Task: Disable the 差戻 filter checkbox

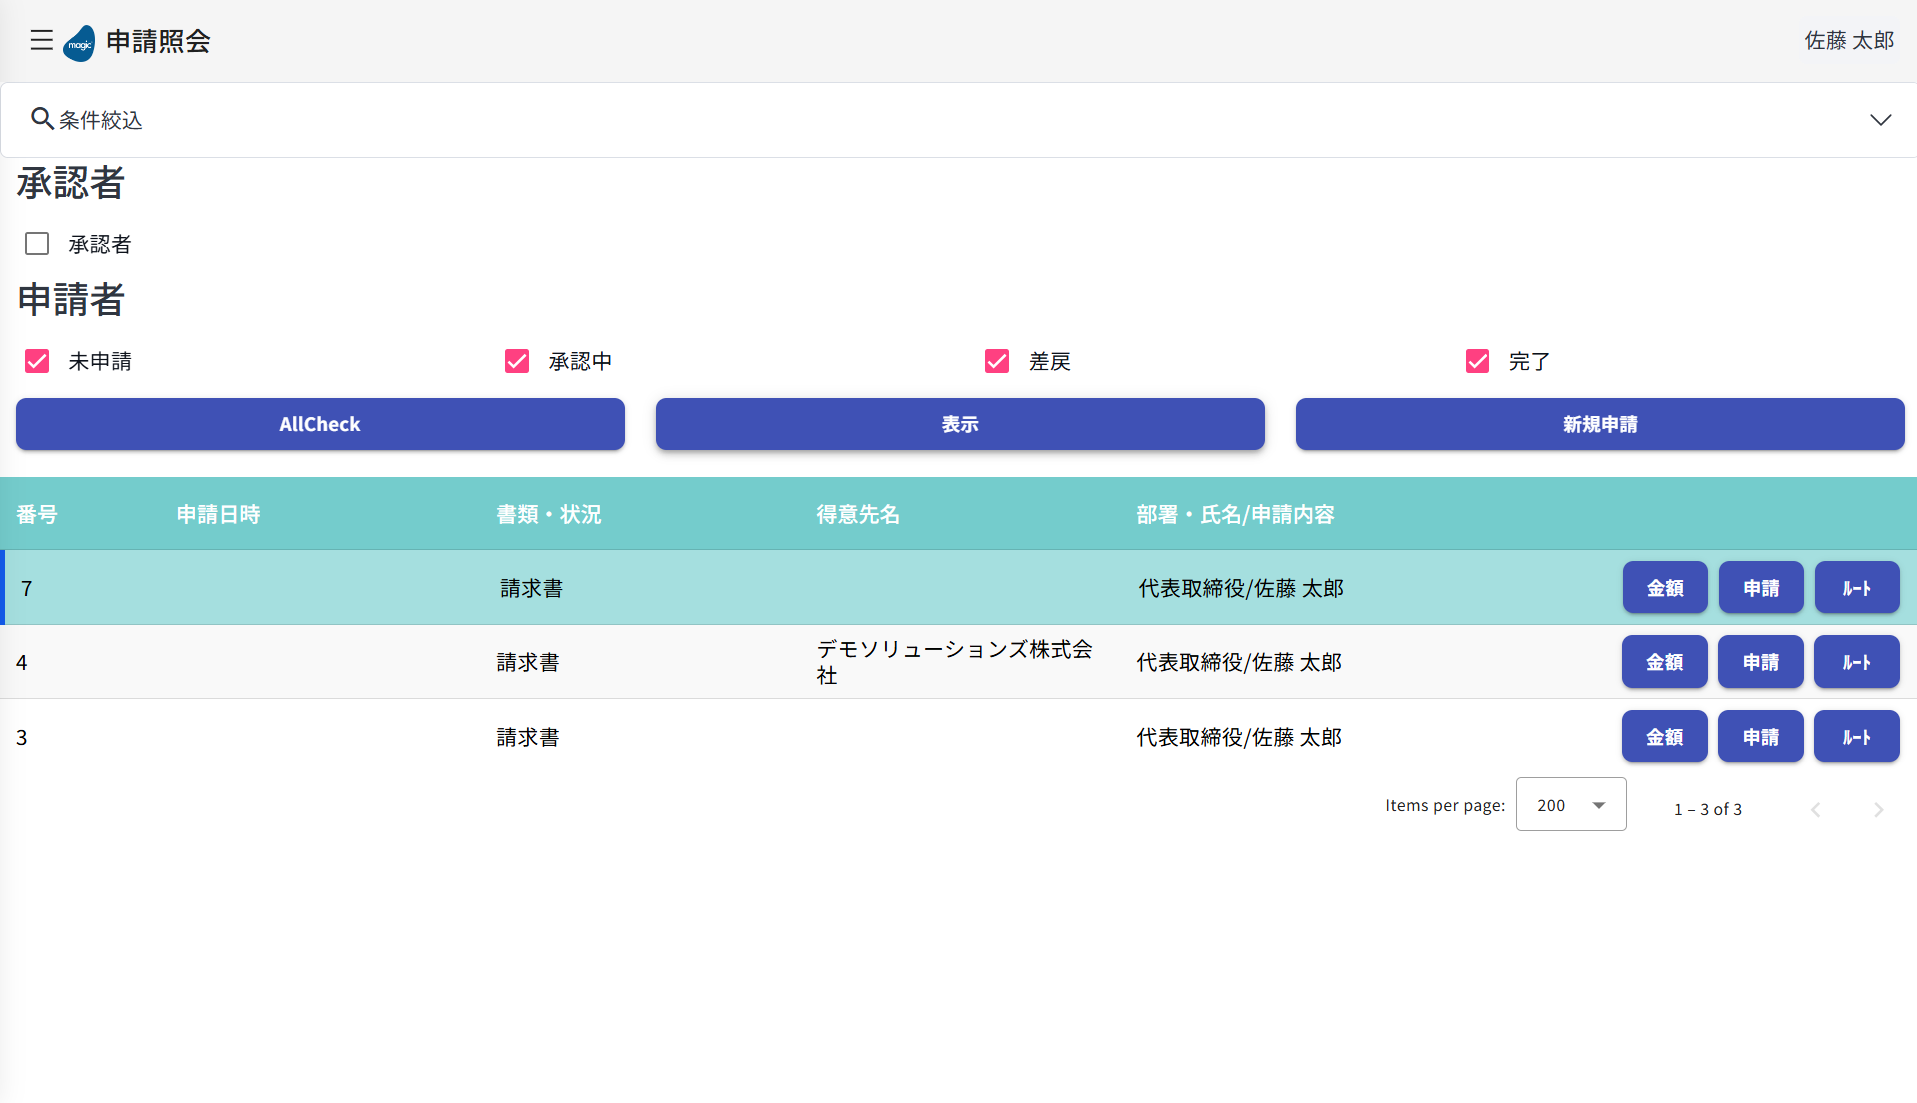Action: [997, 361]
